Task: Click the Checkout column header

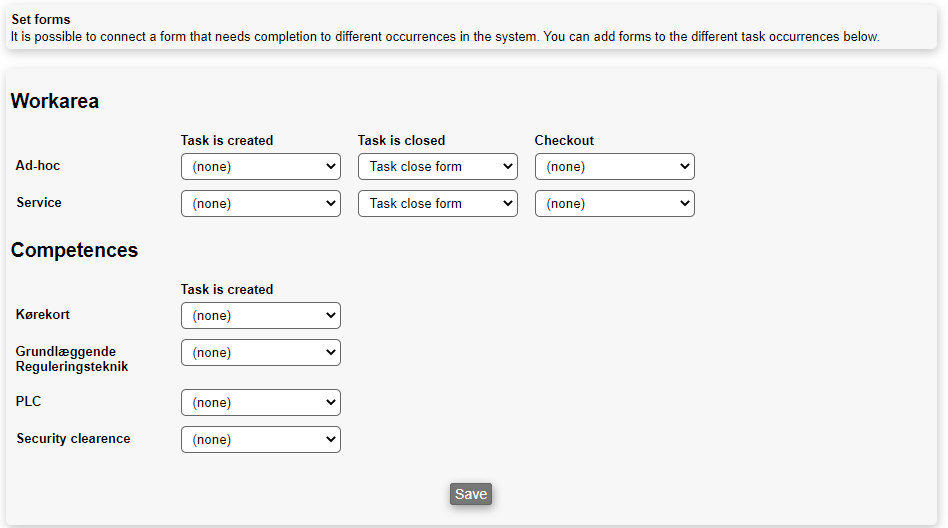Action: pos(564,141)
